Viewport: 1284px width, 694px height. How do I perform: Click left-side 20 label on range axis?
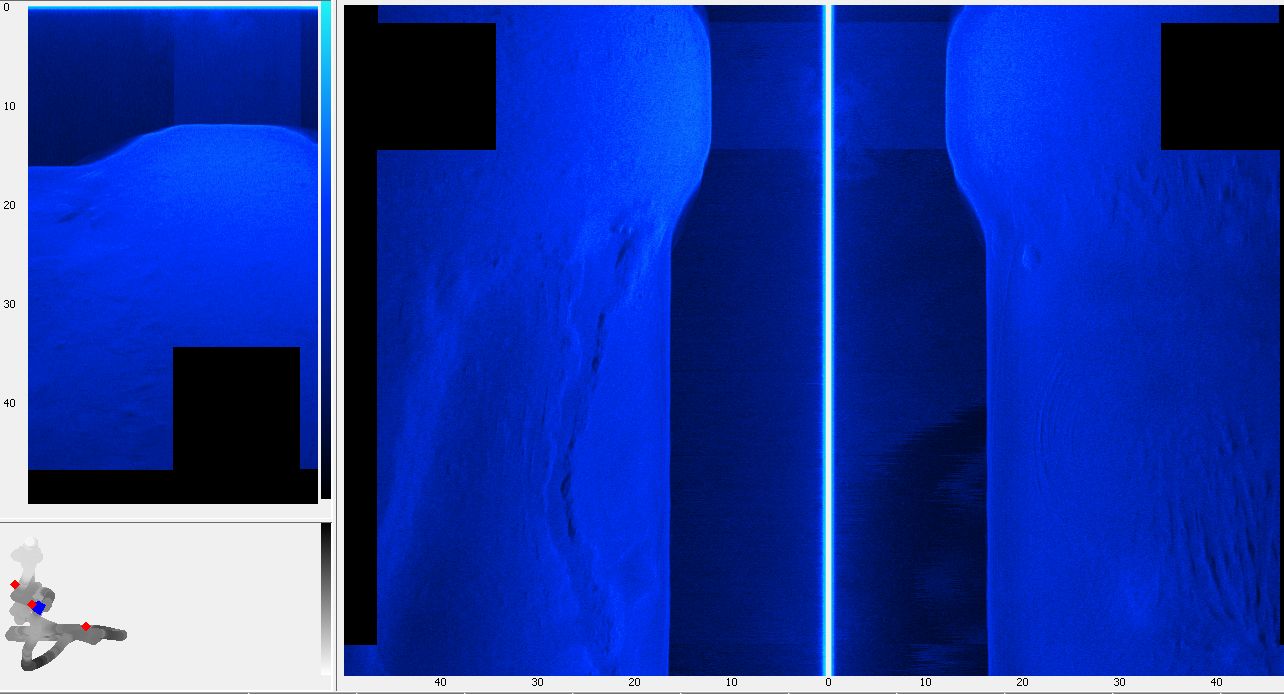point(634,682)
